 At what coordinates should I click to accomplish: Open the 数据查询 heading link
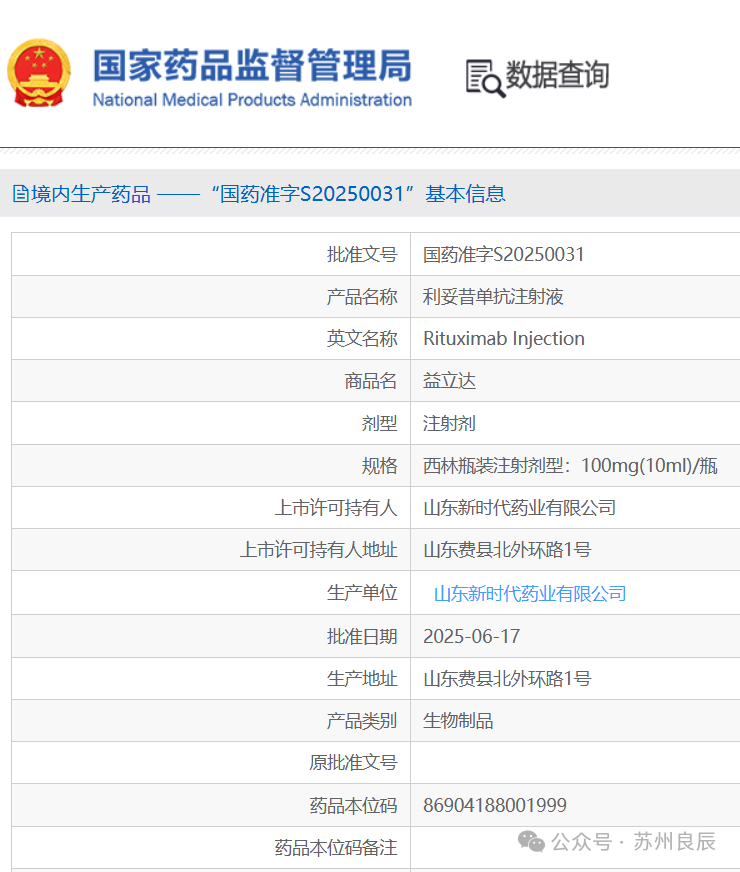[x=557, y=75]
